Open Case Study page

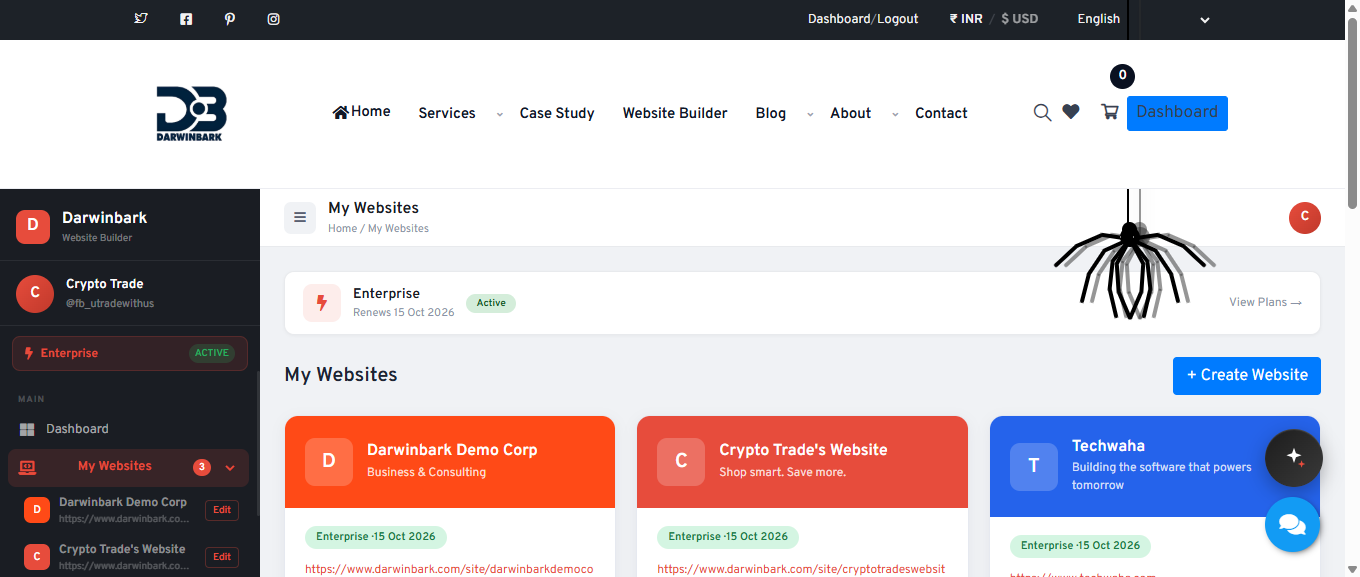[557, 113]
